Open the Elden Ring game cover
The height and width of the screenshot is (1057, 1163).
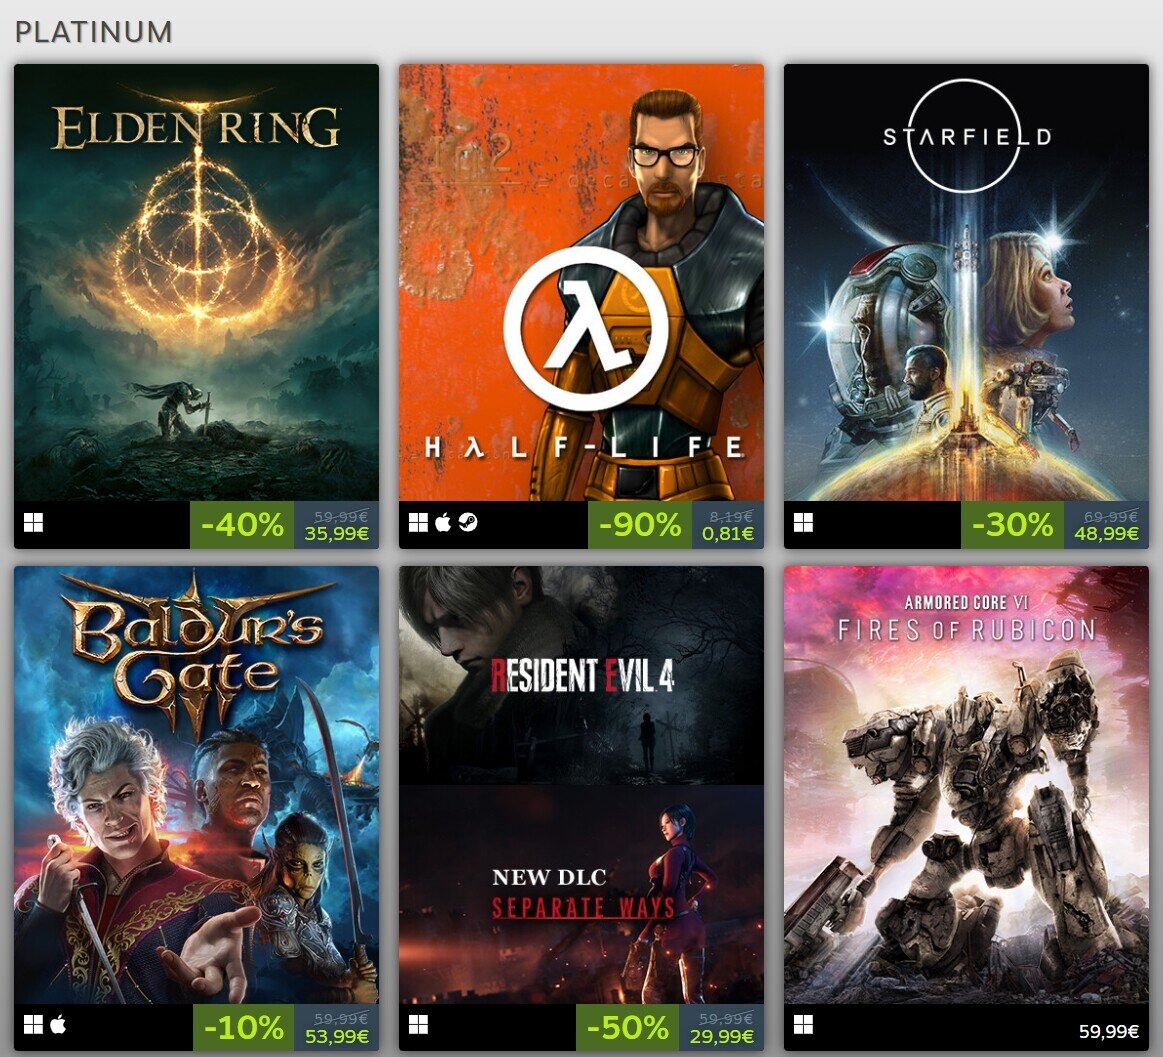pyautogui.click(x=197, y=283)
